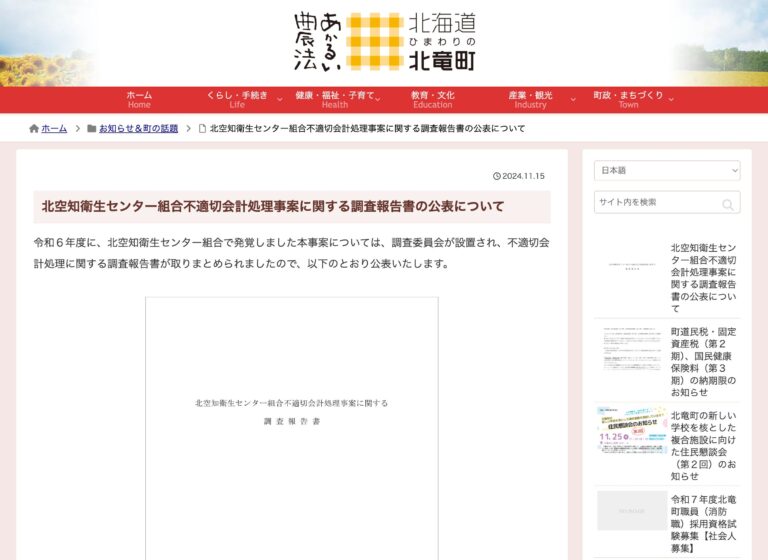Open the お知らせ＆町の話題 breadcrumb link
Viewport: 768px width, 560px height.
point(138,129)
